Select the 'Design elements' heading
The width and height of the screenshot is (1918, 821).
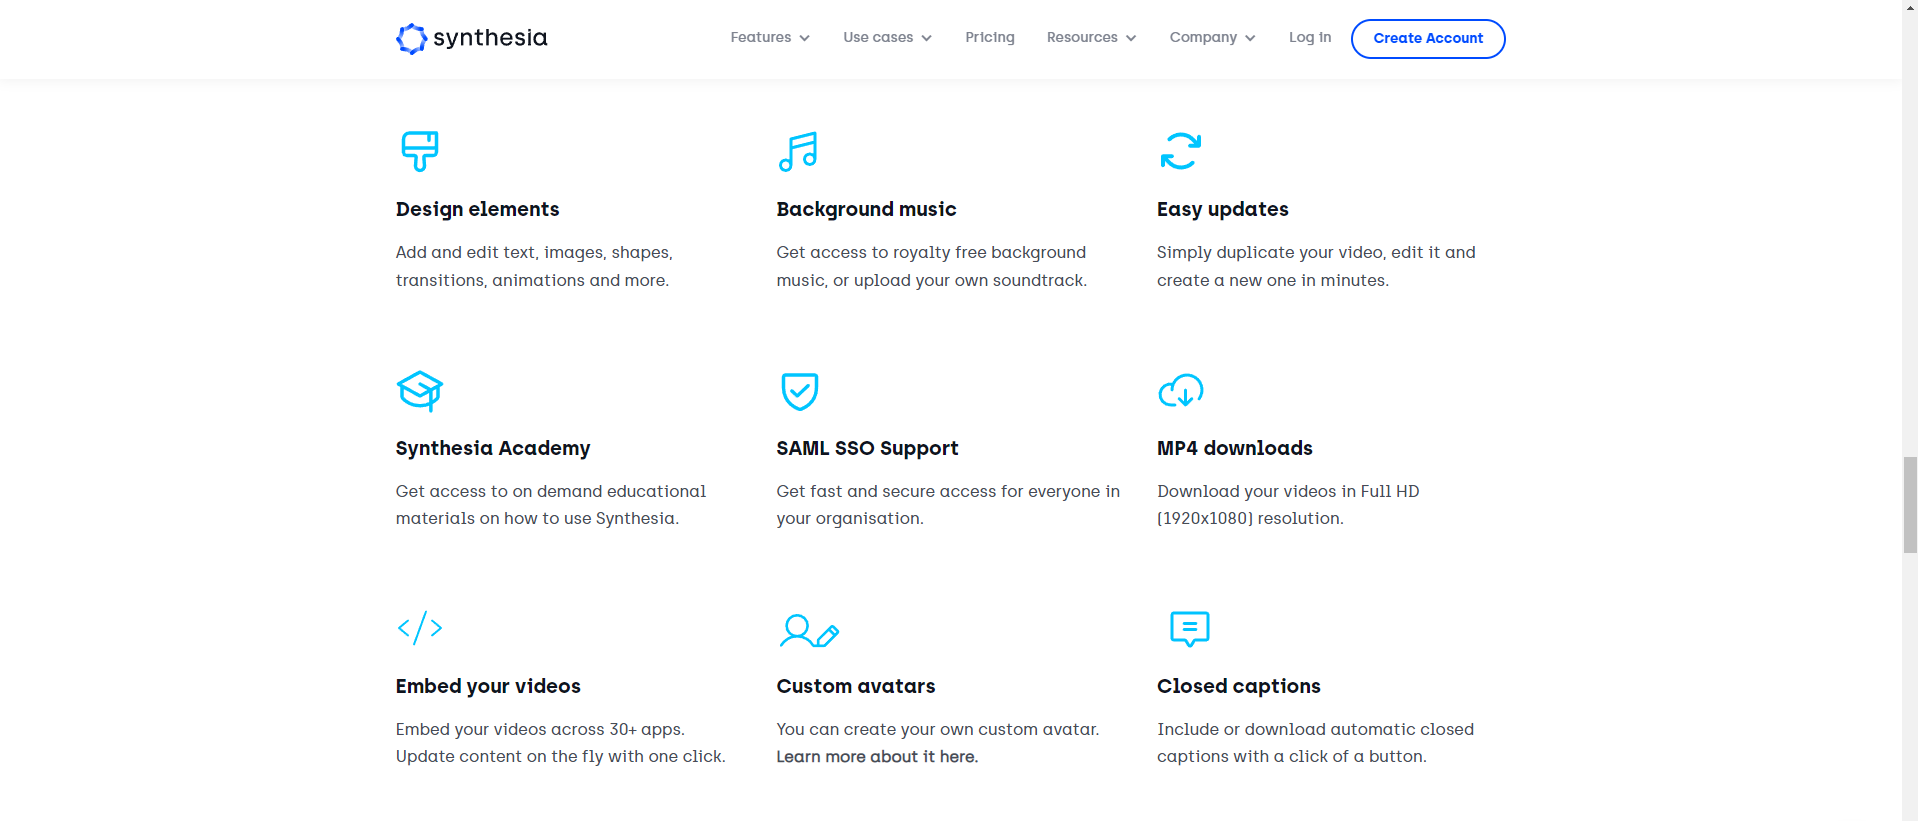pos(477,209)
